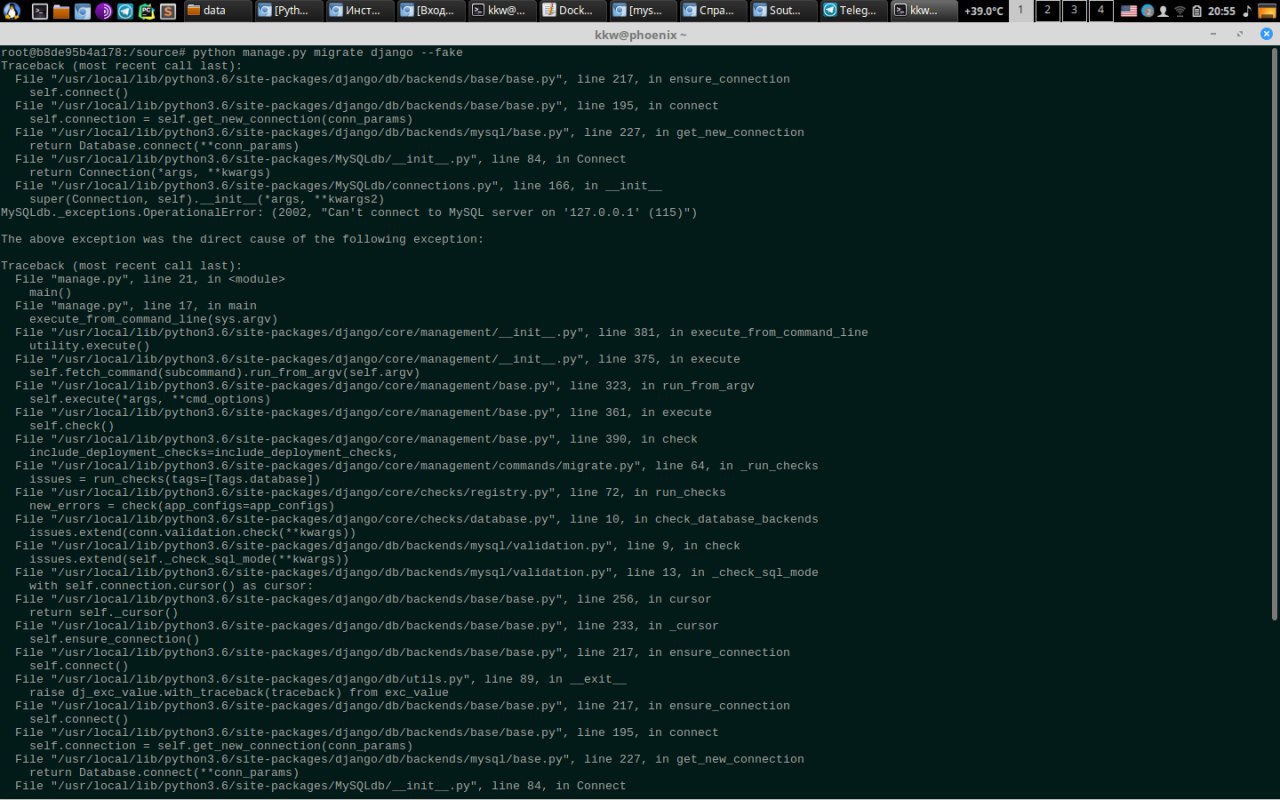This screenshot has width=1280, height=800.
Task: Click the music note tray icon
Action: click(x=1247, y=11)
